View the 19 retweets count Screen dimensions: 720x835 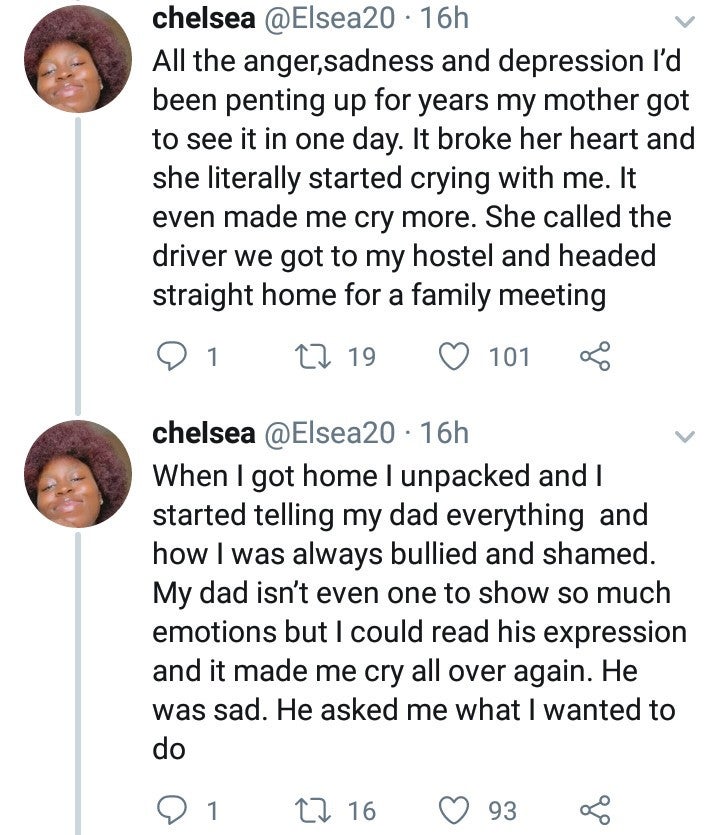click(x=361, y=357)
